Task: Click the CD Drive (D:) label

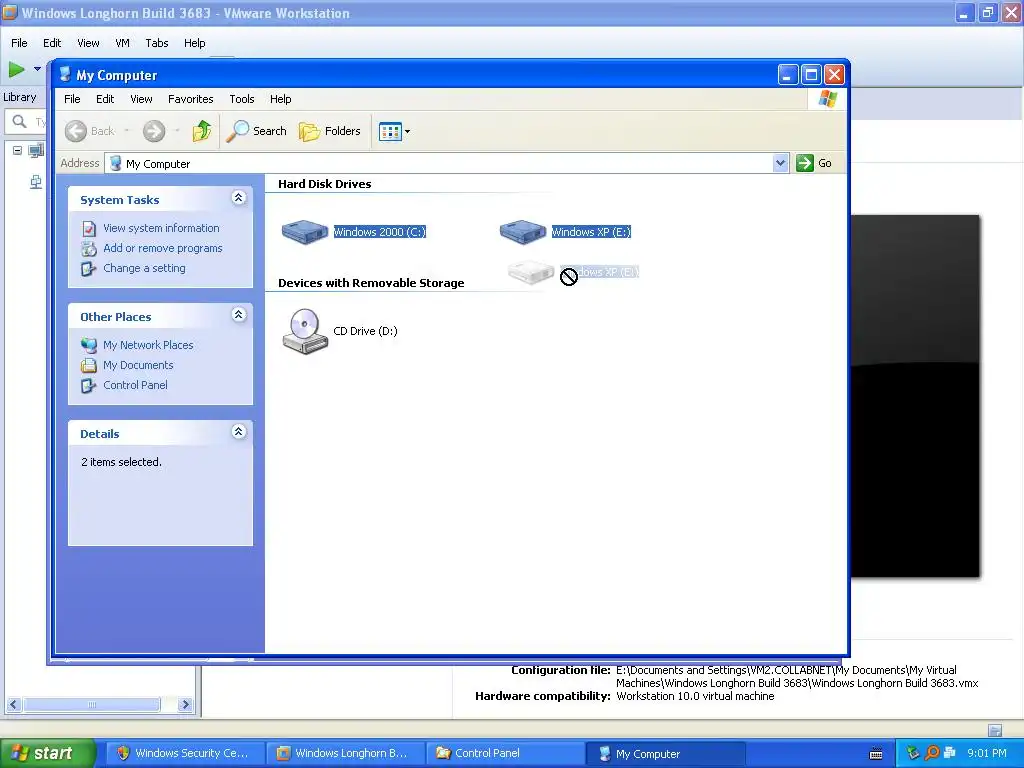Action: [x=365, y=331]
